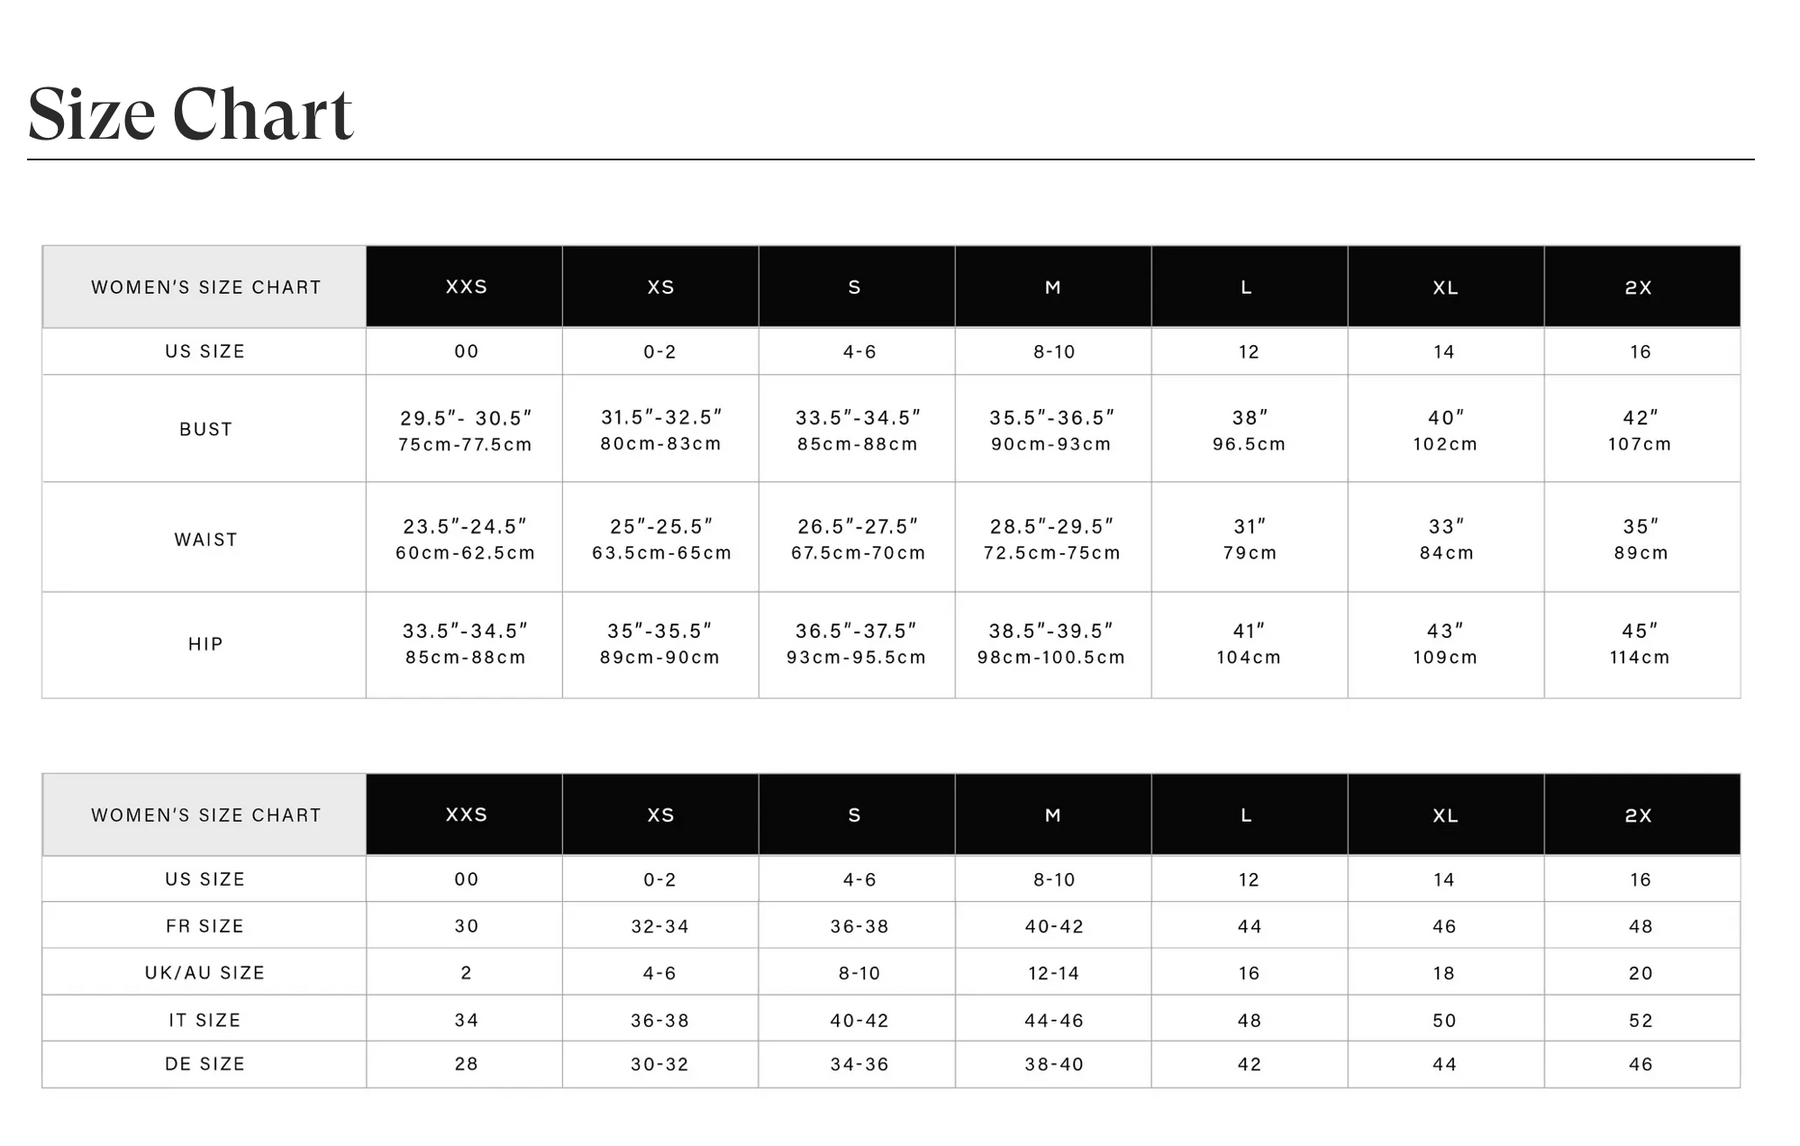
Task: Select FR size 32-34 cell
Action: (x=660, y=926)
